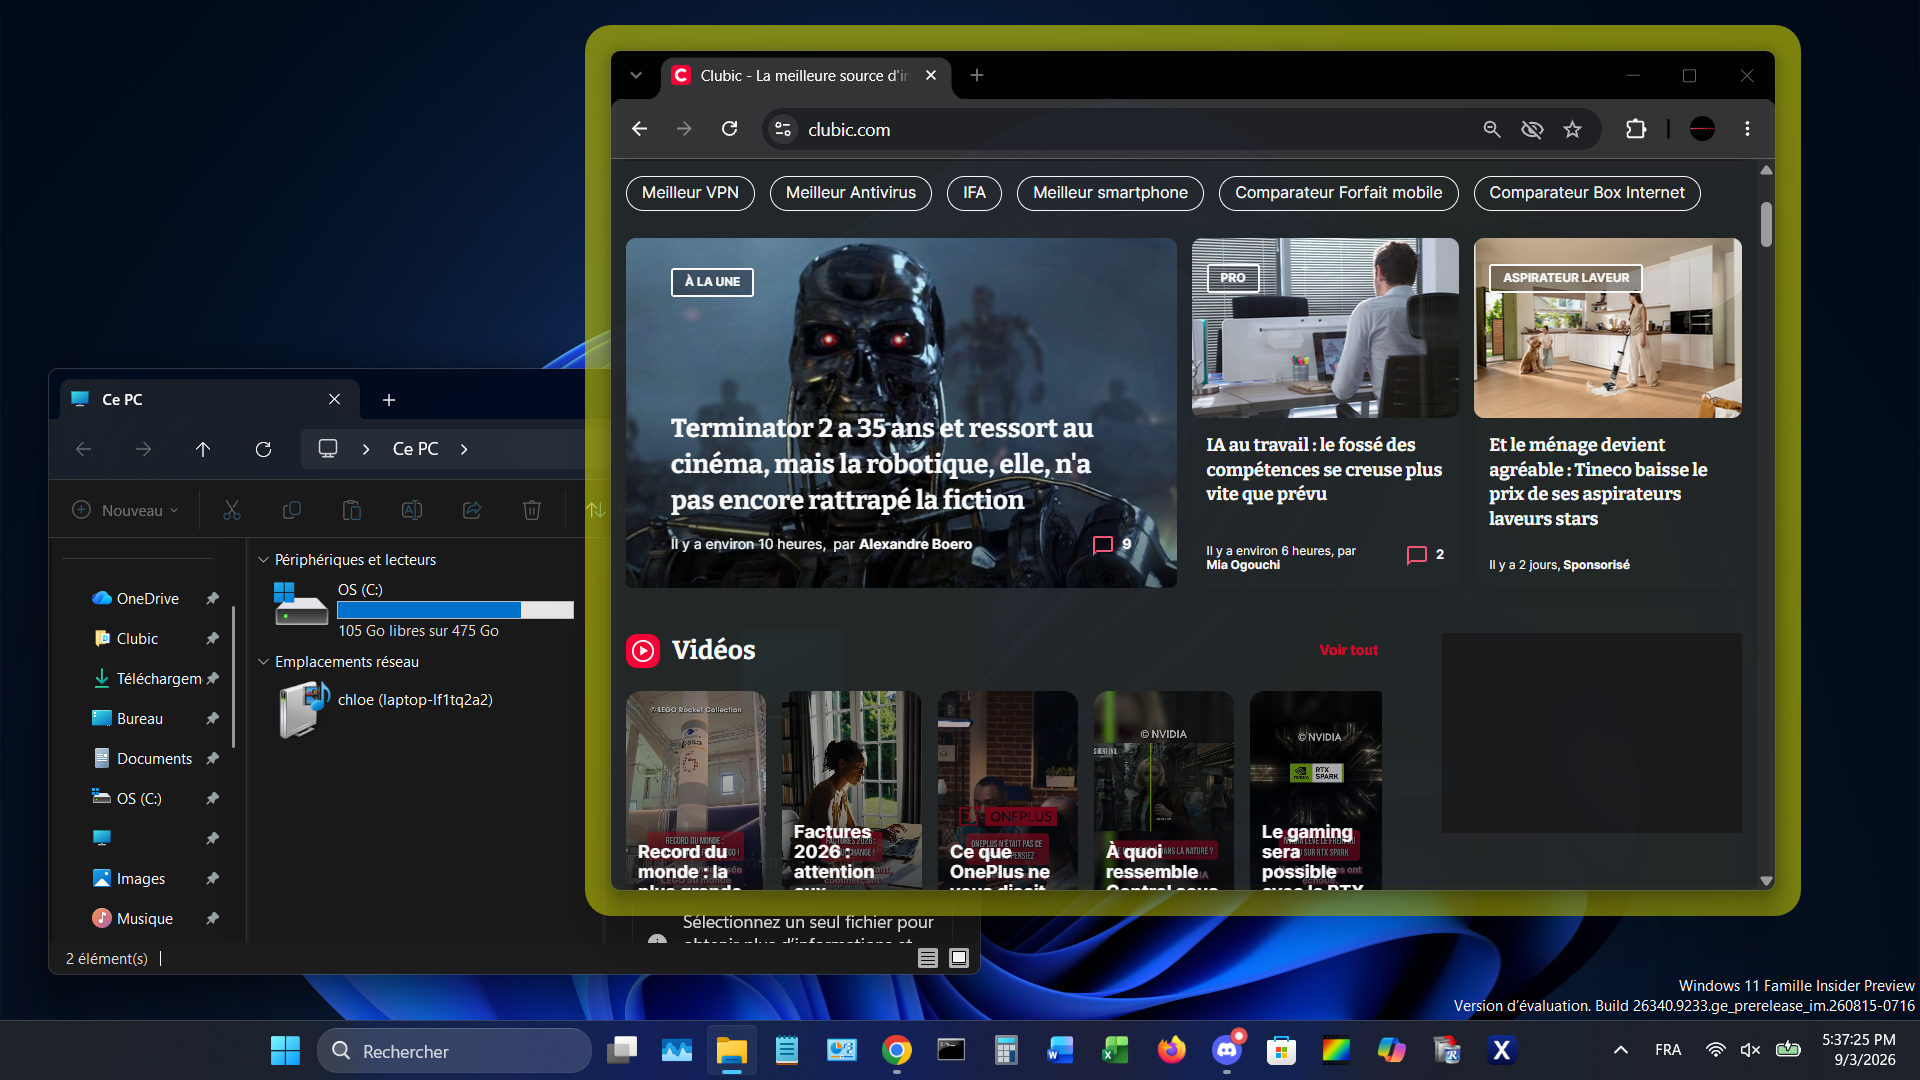Open the Windows Start button
This screenshot has width=1920, height=1080.
(x=285, y=1050)
